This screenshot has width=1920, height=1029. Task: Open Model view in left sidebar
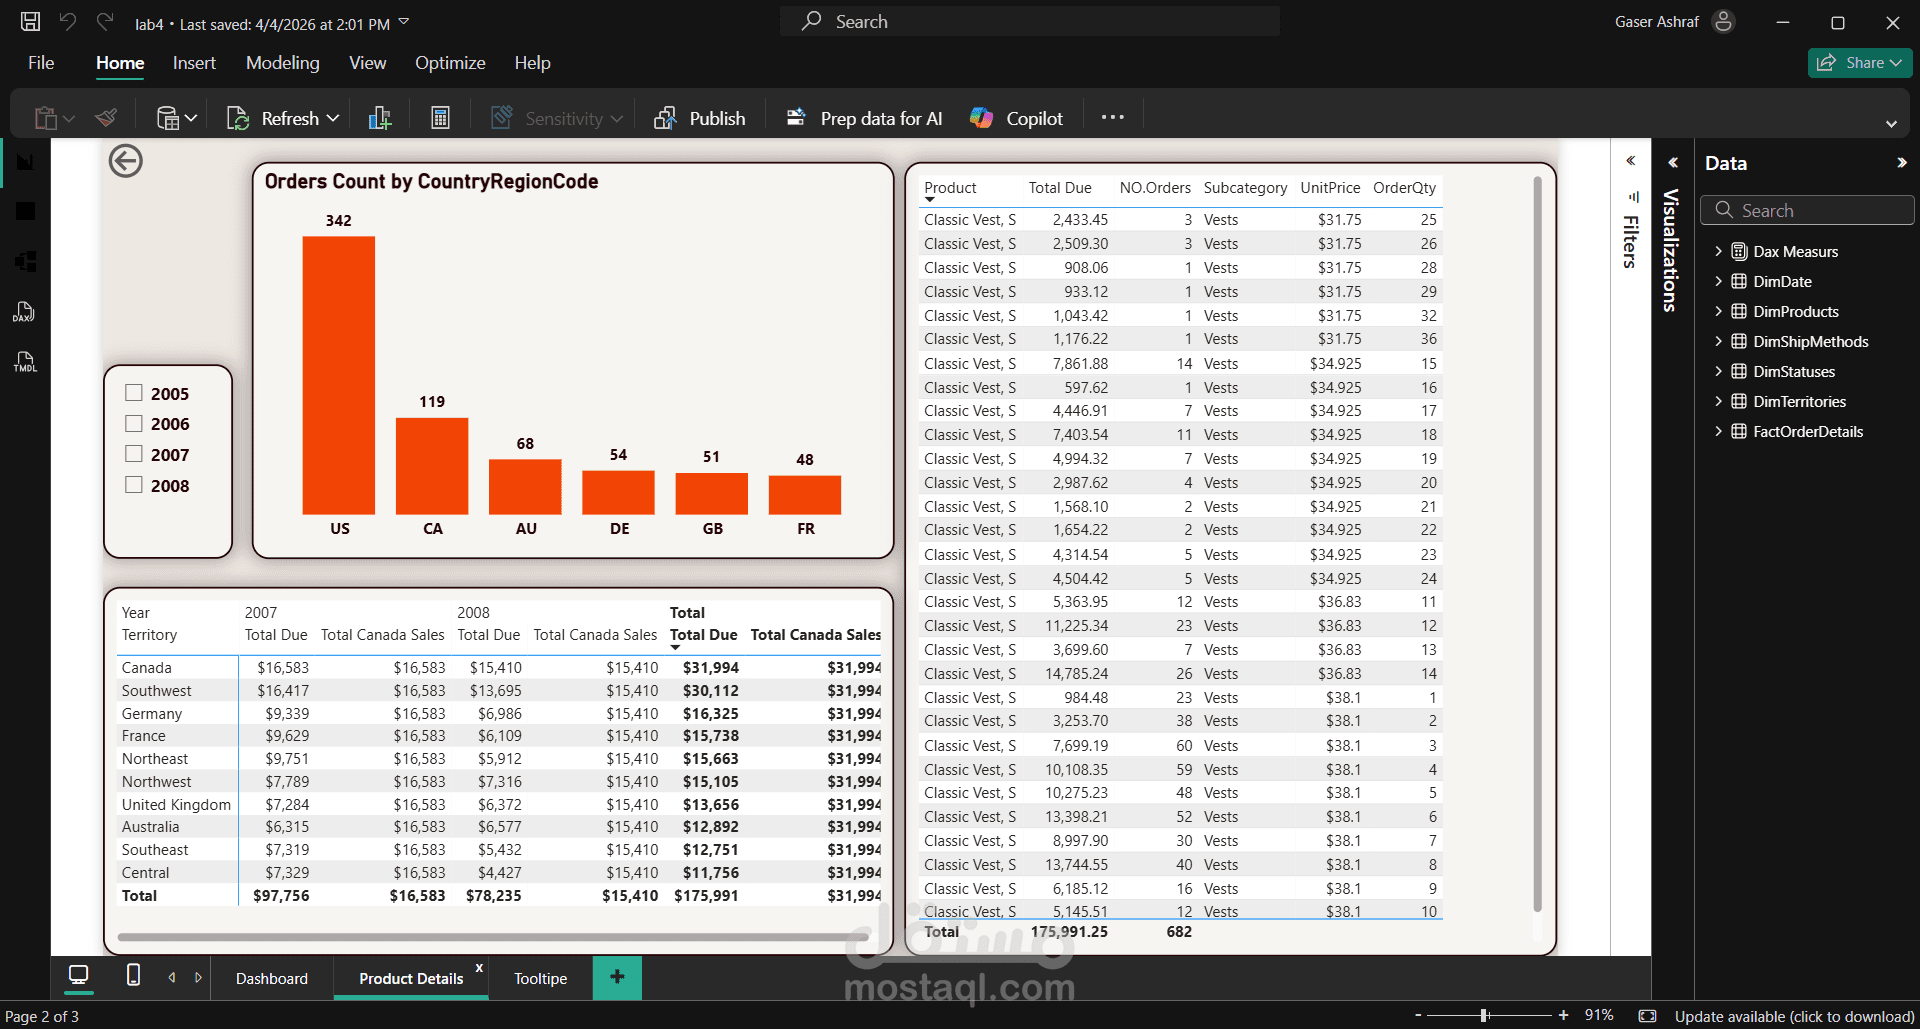tap(26, 261)
